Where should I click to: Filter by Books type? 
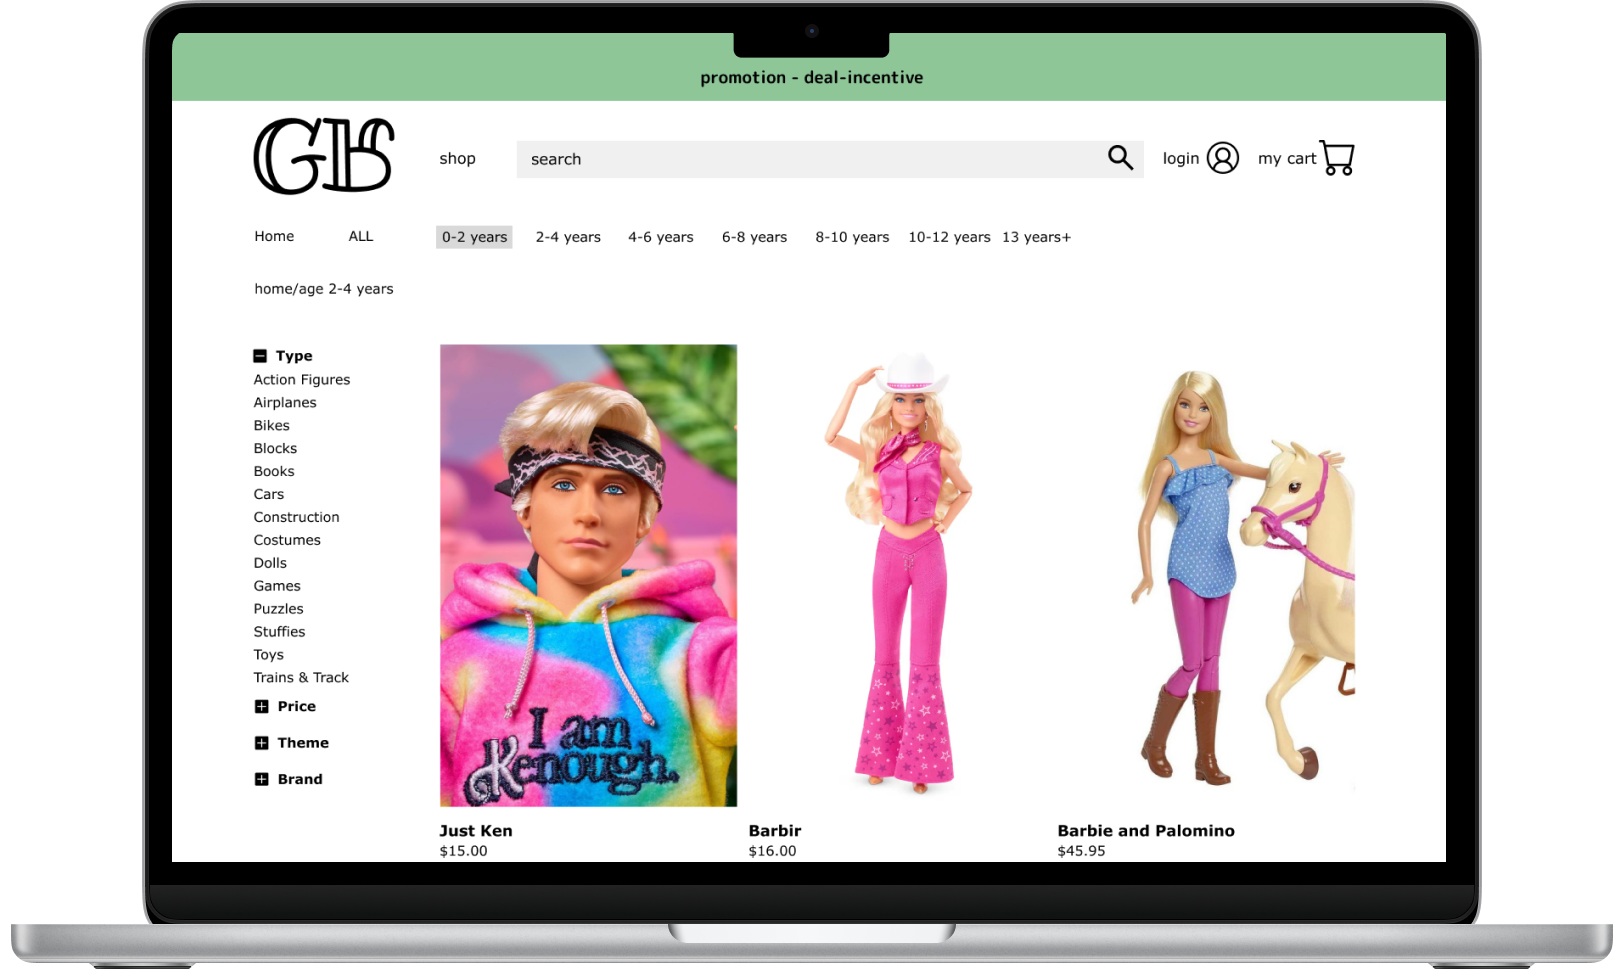(x=274, y=472)
